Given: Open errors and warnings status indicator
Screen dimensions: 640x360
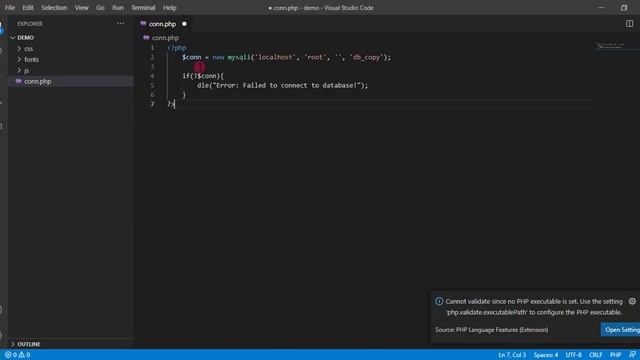Looking at the screenshot, I should coord(18,355).
